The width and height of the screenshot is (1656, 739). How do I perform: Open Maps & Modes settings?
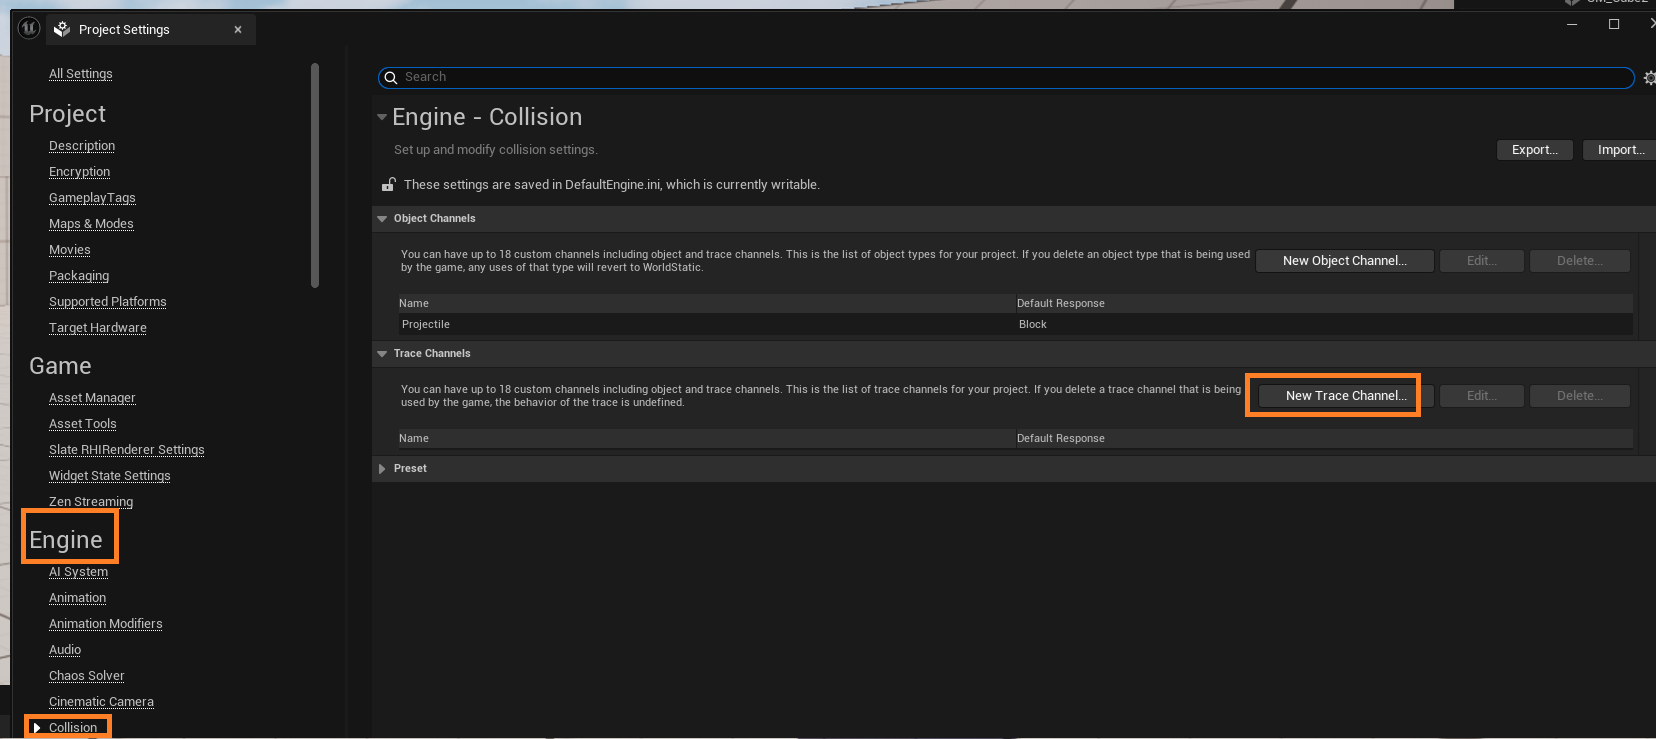tap(91, 224)
